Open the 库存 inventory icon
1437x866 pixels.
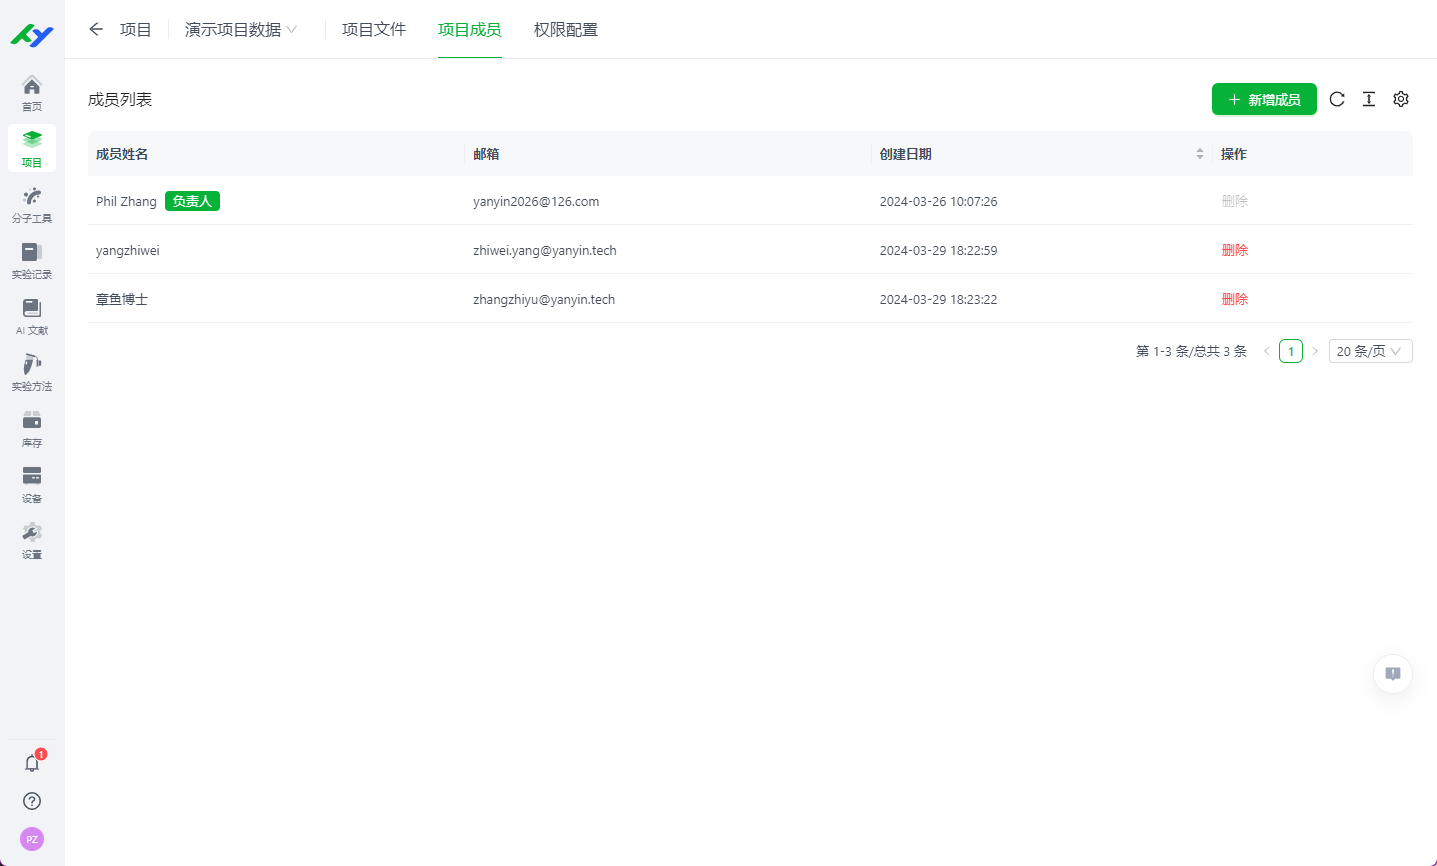click(32, 428)
